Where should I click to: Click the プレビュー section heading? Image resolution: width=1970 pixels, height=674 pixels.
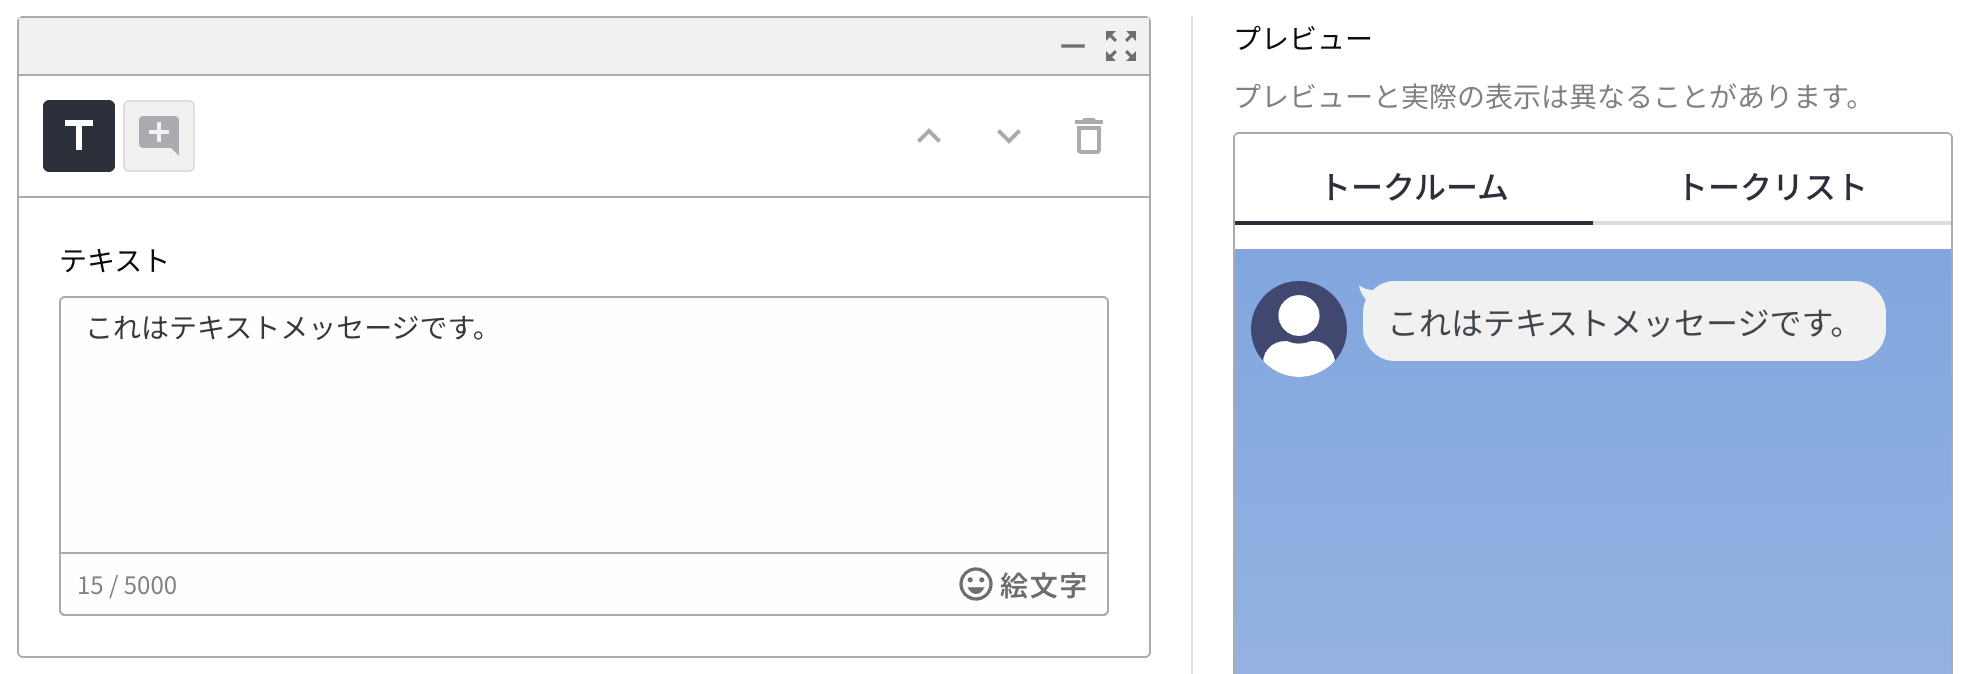pos(1303,39)
